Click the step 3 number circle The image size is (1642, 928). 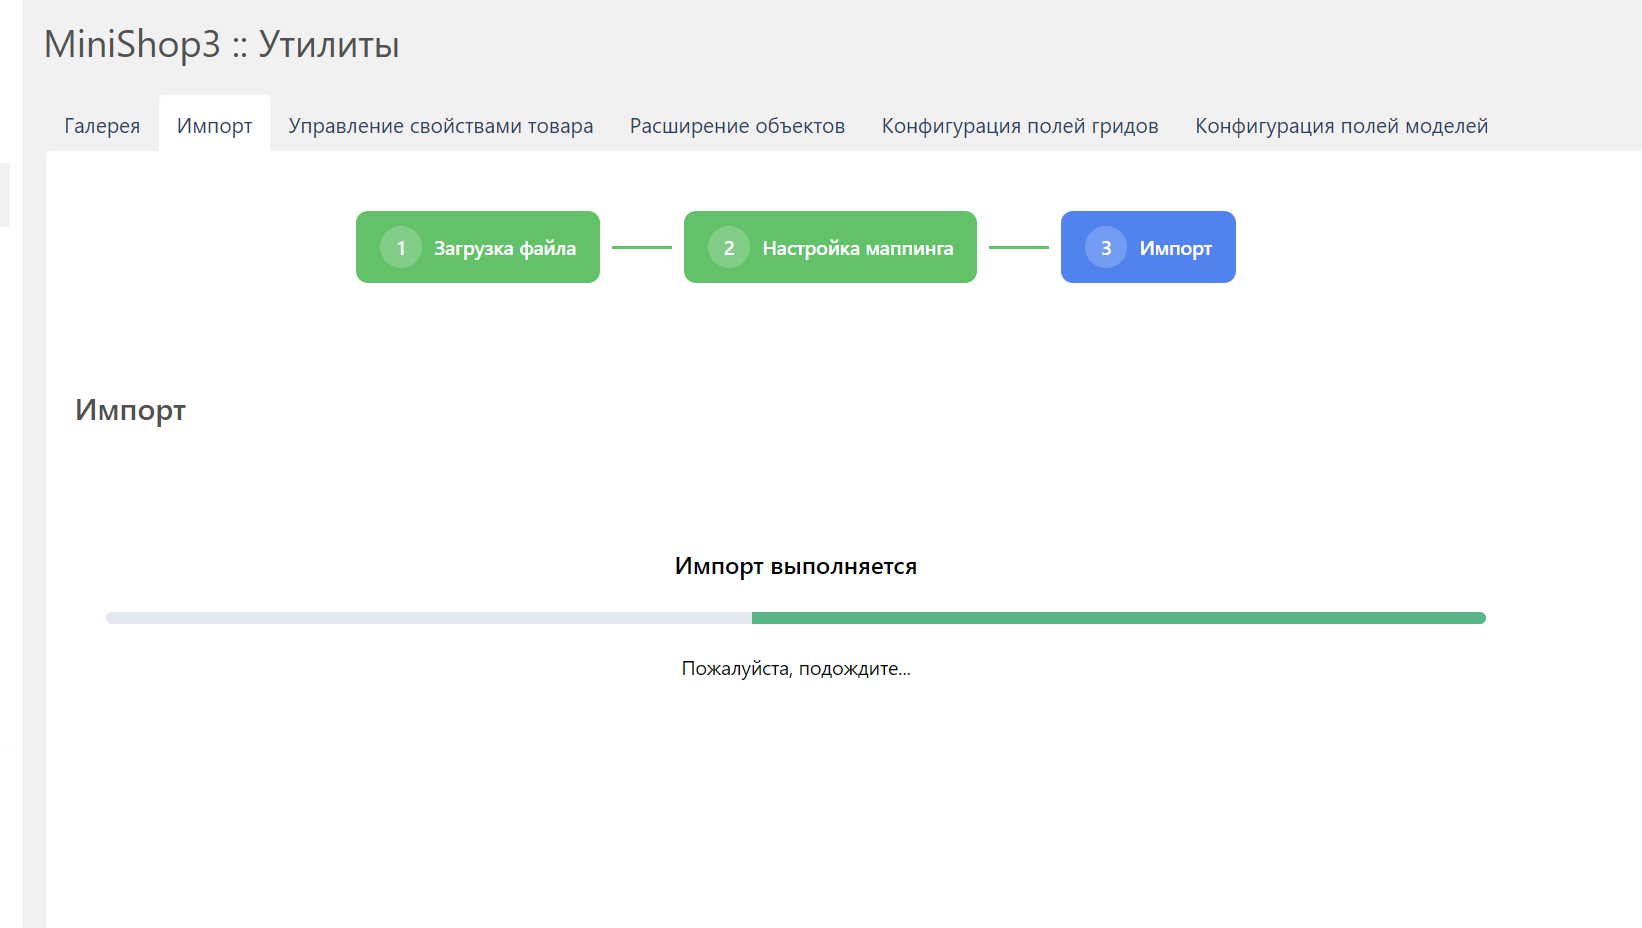click(1106, 248)
